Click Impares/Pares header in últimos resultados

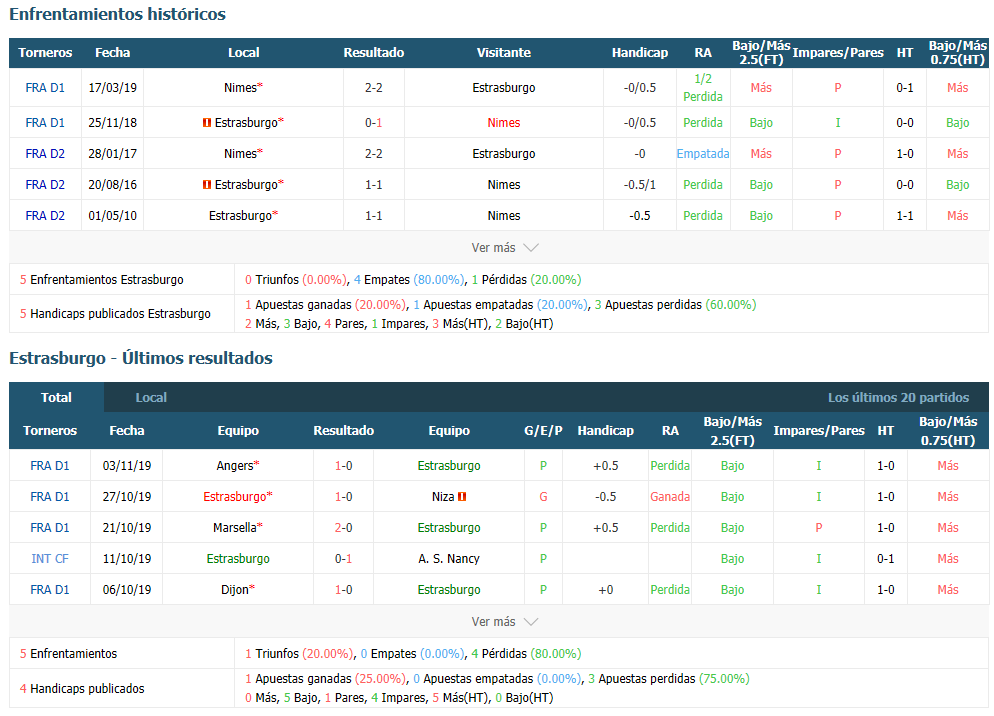[819, 431]
